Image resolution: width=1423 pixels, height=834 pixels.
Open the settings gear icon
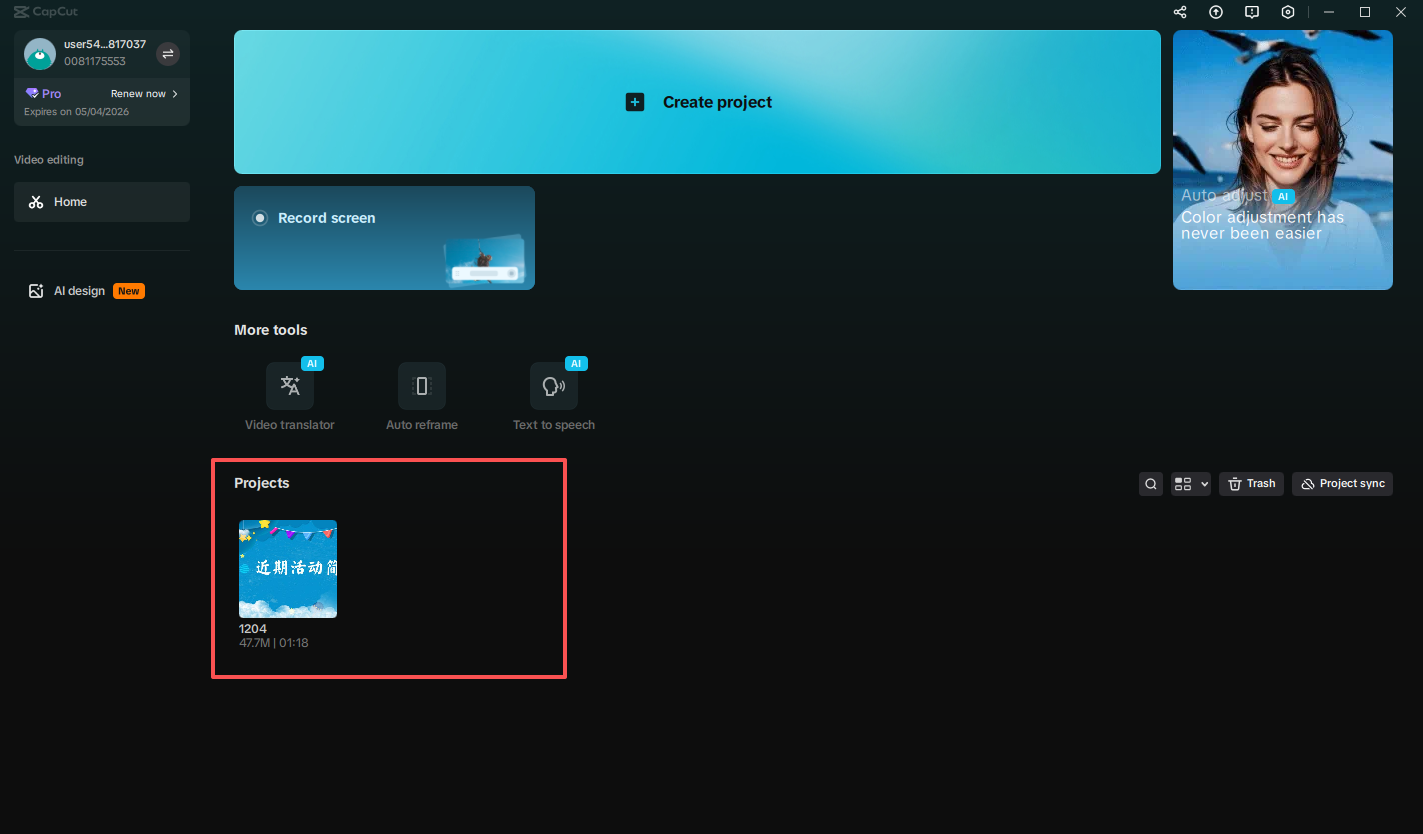[x=1287, y=12]
